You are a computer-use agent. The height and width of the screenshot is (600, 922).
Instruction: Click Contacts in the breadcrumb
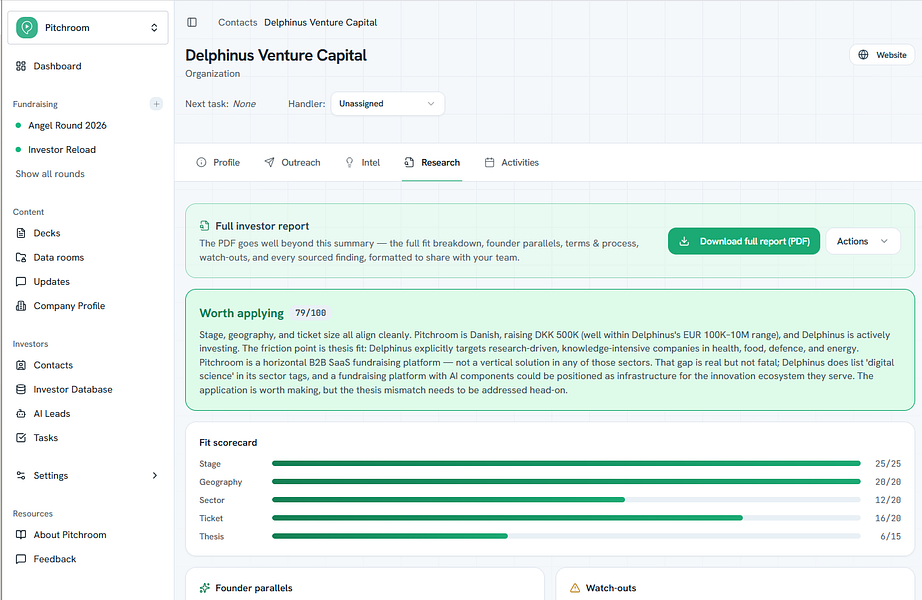click(x=238, y=22)
